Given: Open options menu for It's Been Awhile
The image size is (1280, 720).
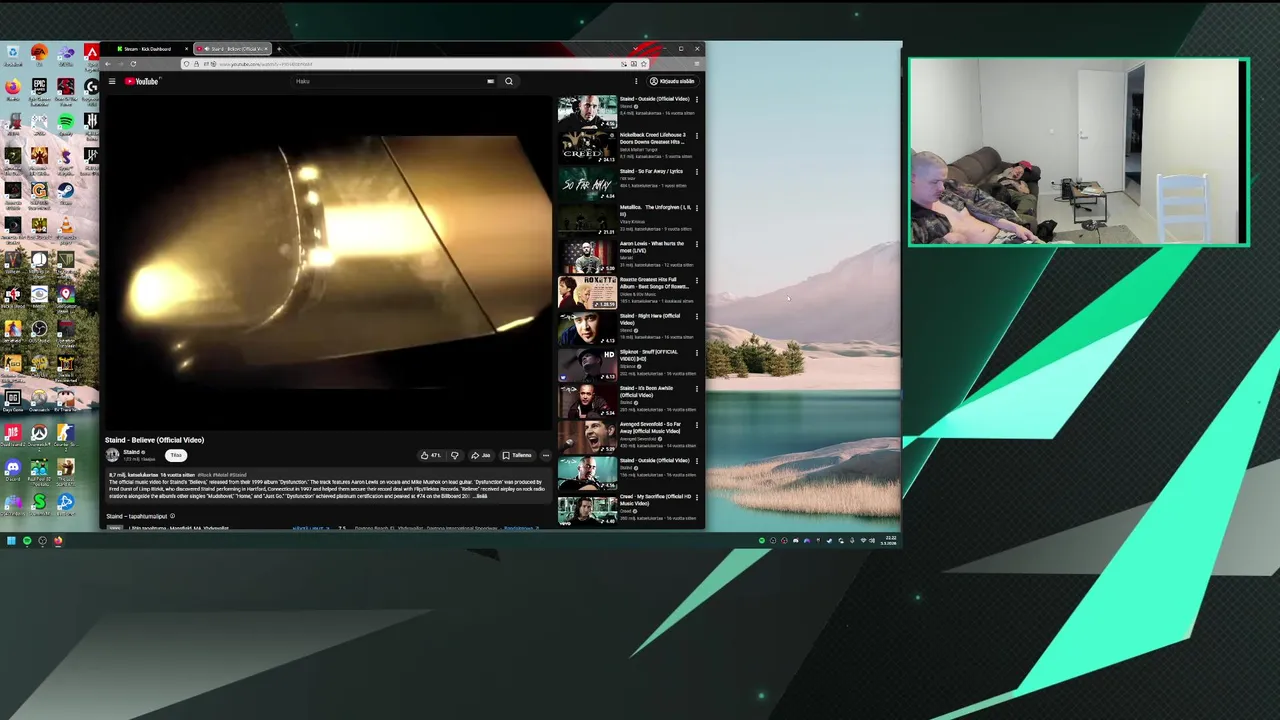Looking at the screenshot, I should (x=697, y=388).
